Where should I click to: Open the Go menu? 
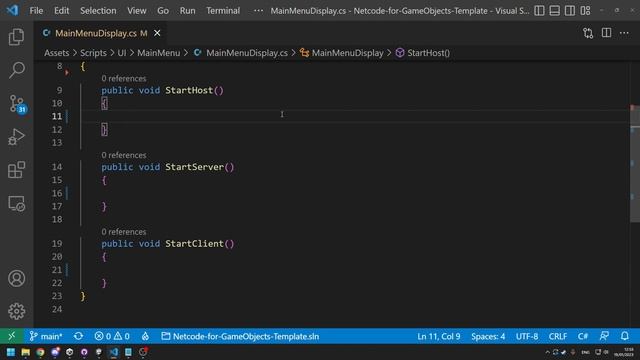pos(163,11)
